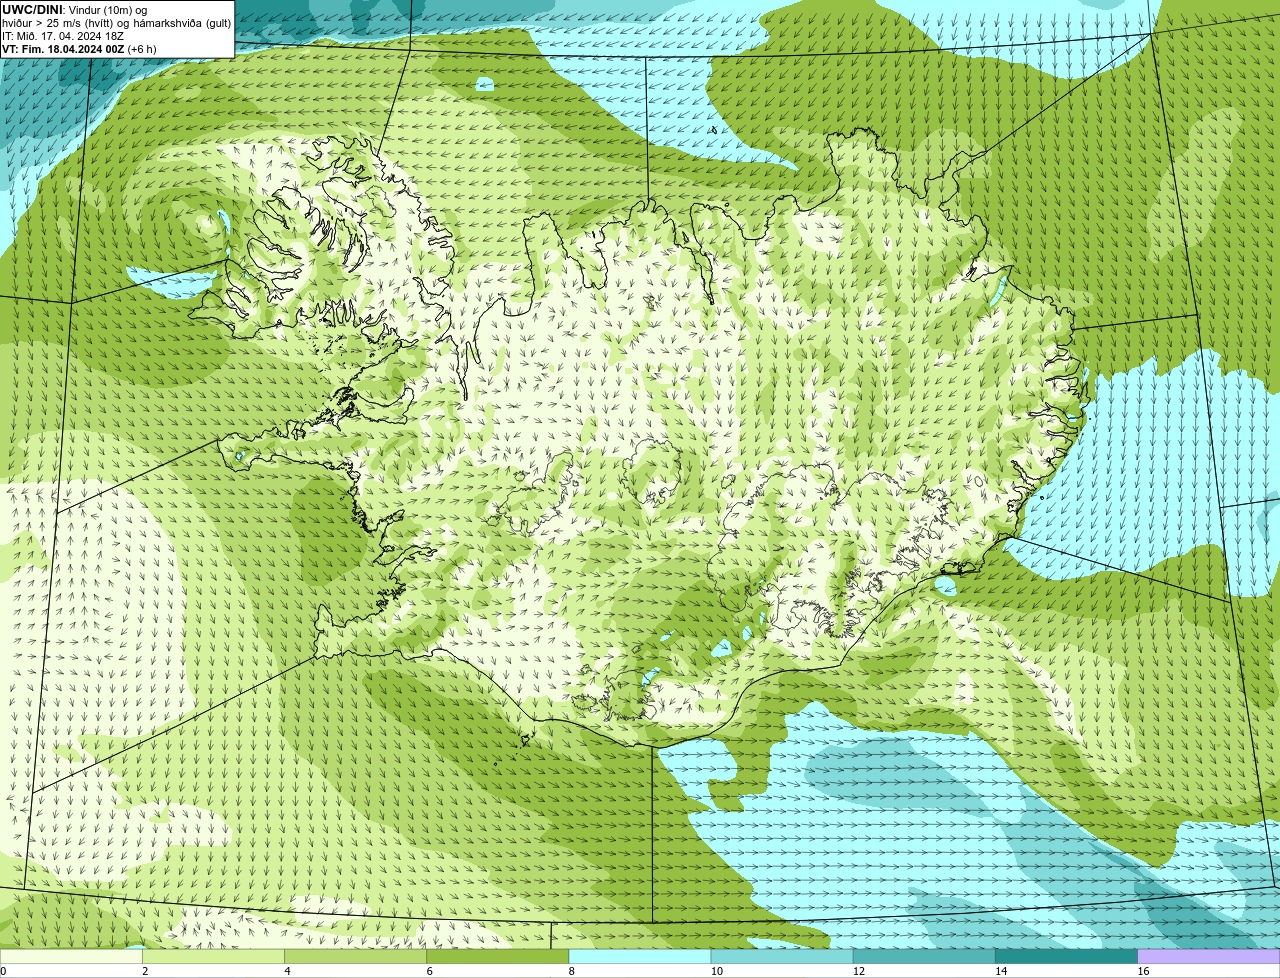This screenshot has height=978, width=1280.
Task: Click the 4–6 m/s green legend swatch
Action: (x=356, y=956)
